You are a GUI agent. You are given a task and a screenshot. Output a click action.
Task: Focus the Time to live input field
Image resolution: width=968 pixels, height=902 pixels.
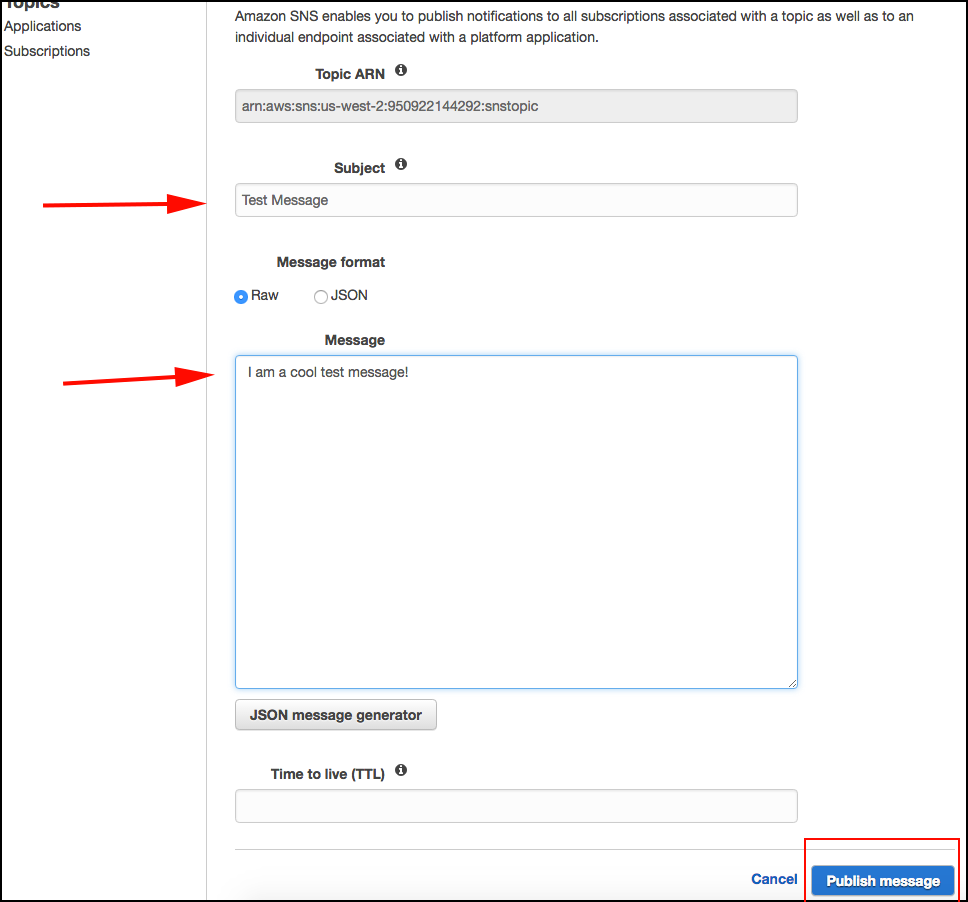point(516,806)
